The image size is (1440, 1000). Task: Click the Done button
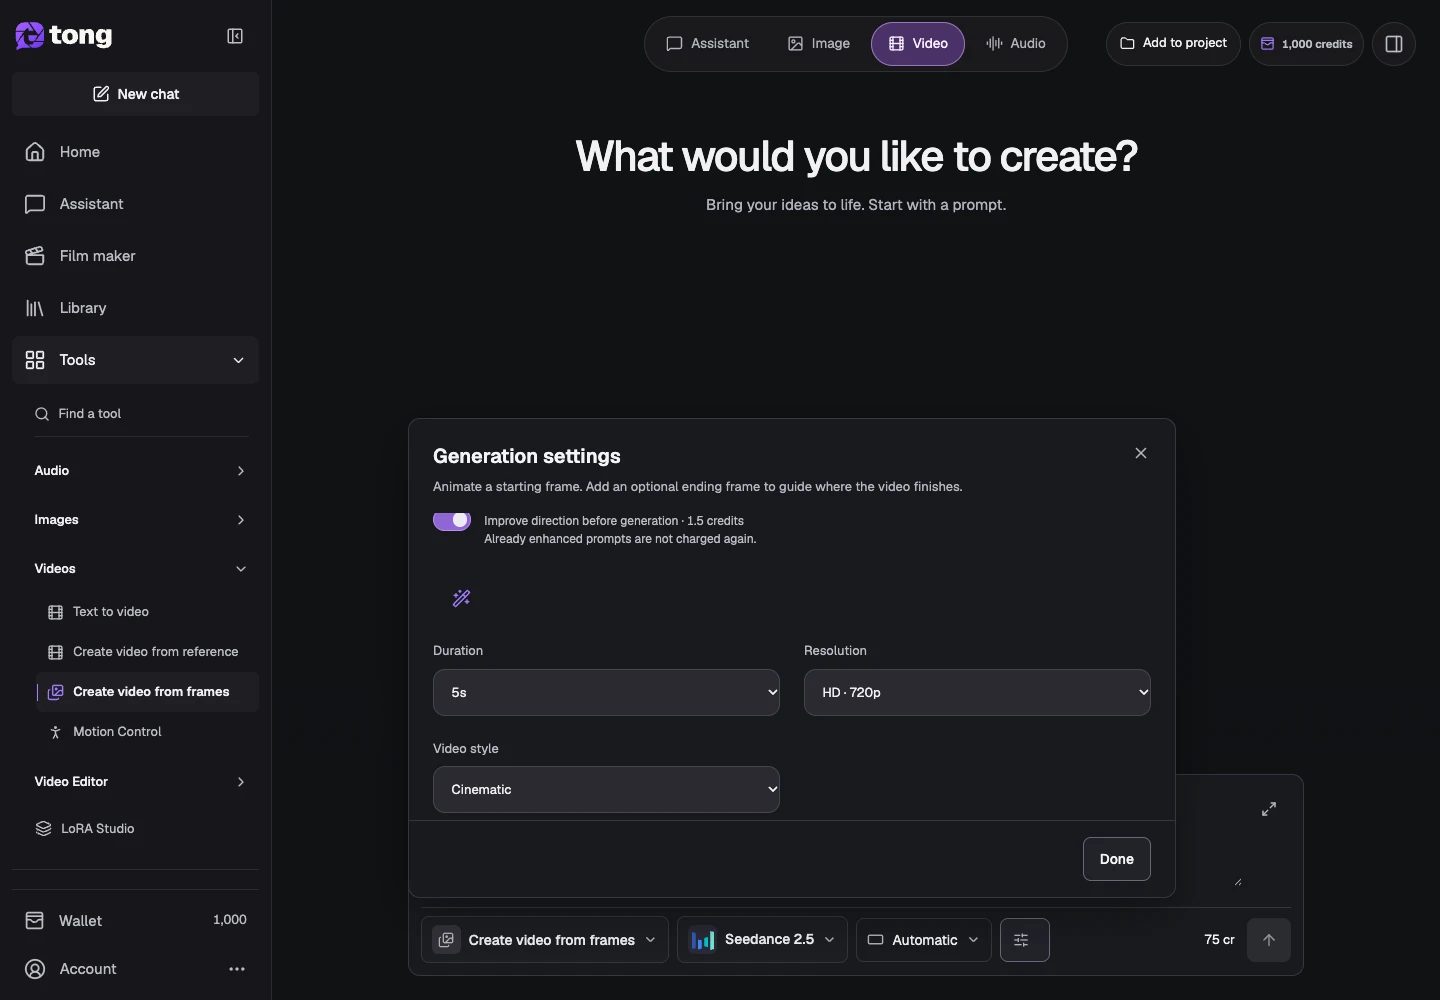1117,859
